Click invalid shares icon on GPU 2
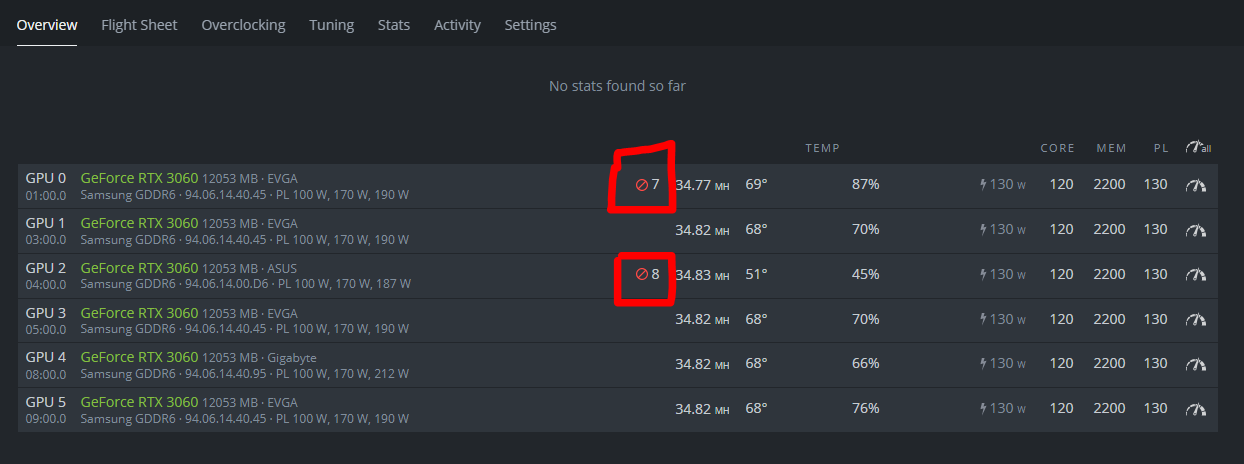This screenshot has width=1244, height=464. pyautogui.click(x=642, y=274)
